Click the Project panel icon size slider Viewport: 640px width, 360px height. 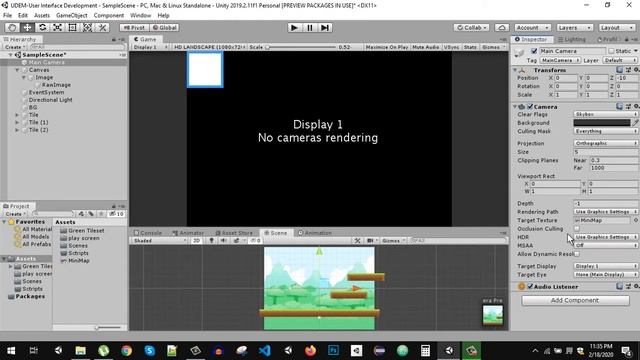(108, 327)
